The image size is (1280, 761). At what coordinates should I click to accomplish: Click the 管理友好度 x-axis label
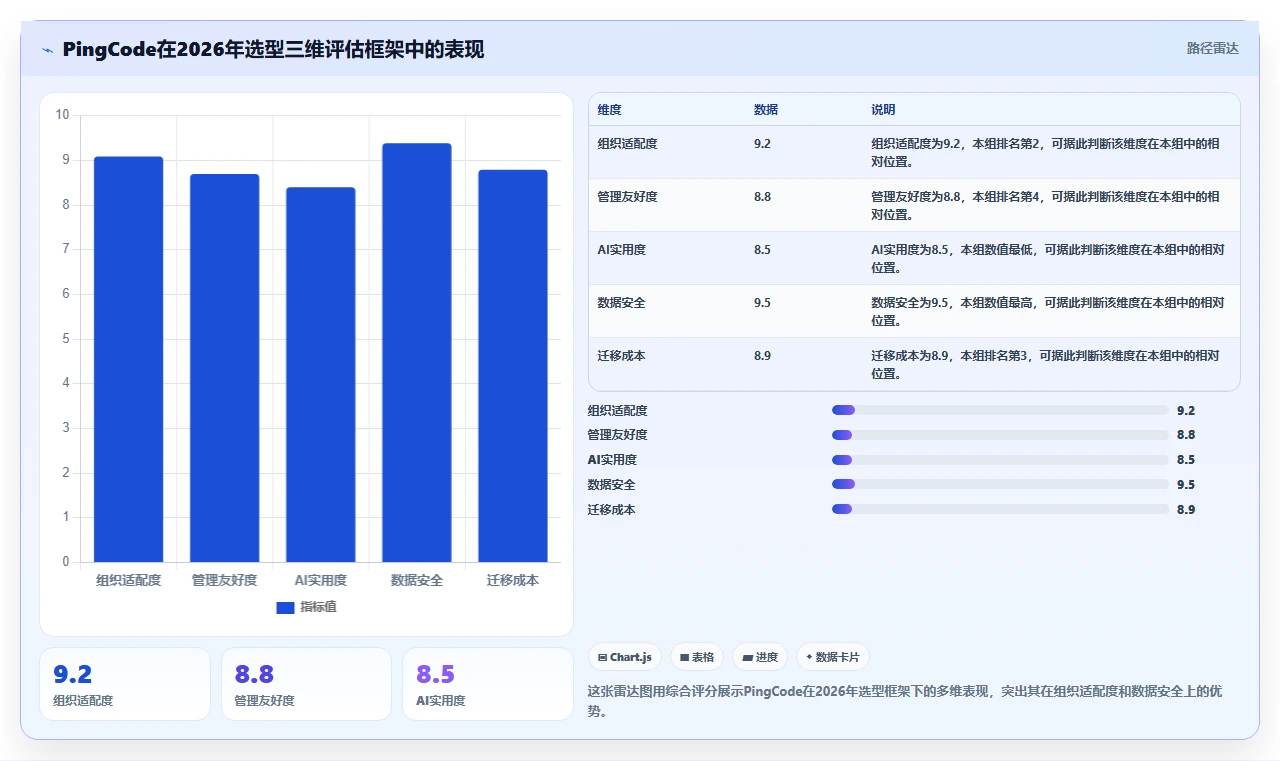[x=224, y=580]
